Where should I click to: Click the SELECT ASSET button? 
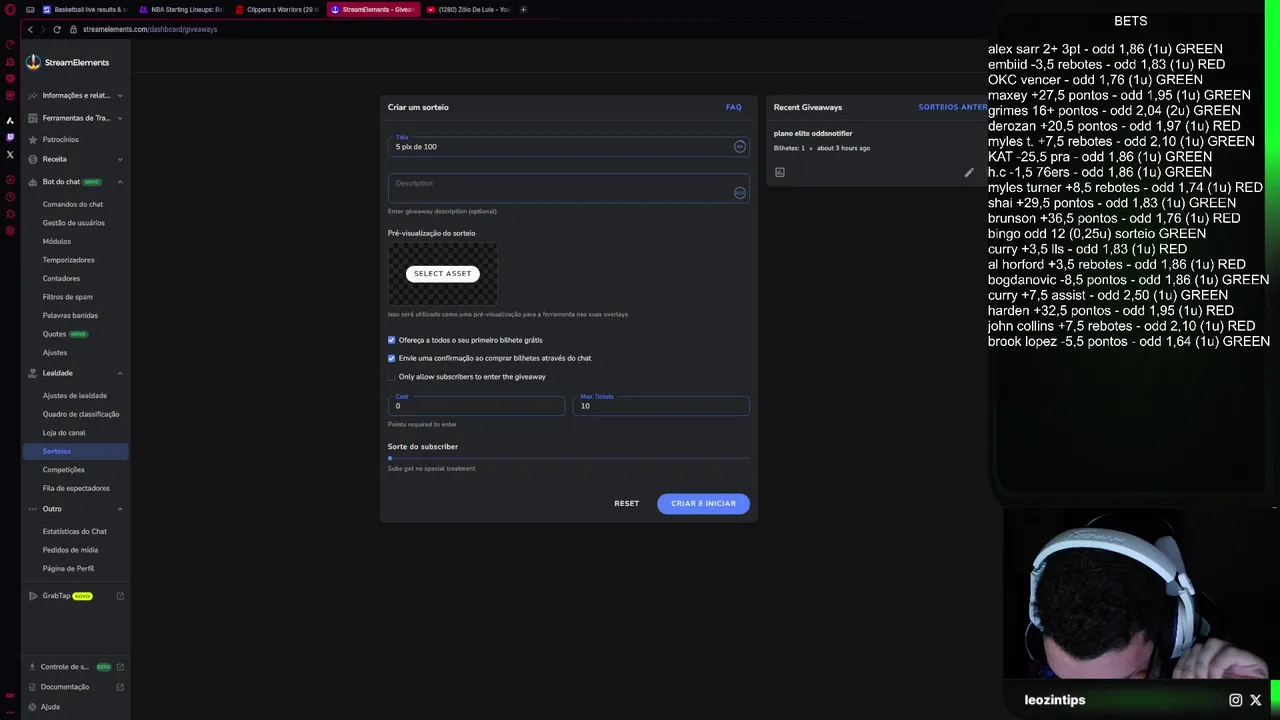pyautogui.click(x=442, y=273)
